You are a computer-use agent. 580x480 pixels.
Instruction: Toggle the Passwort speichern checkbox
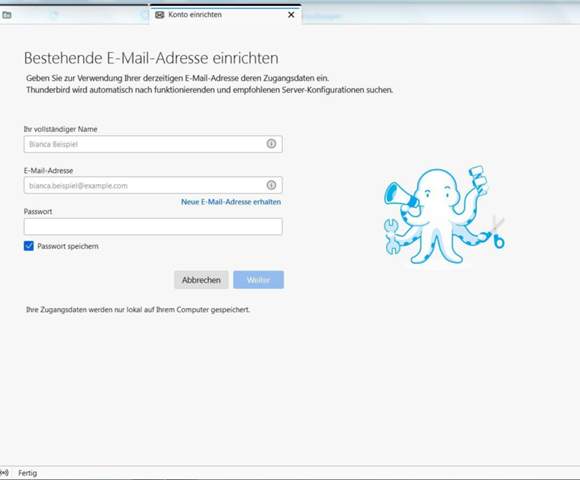(28, 246)
